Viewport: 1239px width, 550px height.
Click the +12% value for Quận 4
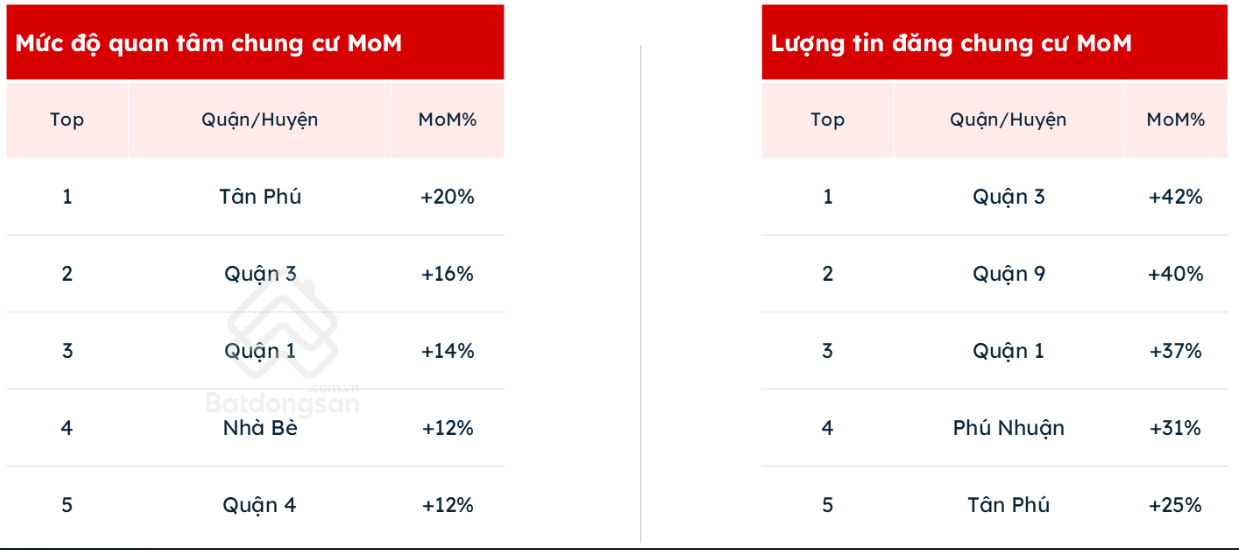(447, 505)
